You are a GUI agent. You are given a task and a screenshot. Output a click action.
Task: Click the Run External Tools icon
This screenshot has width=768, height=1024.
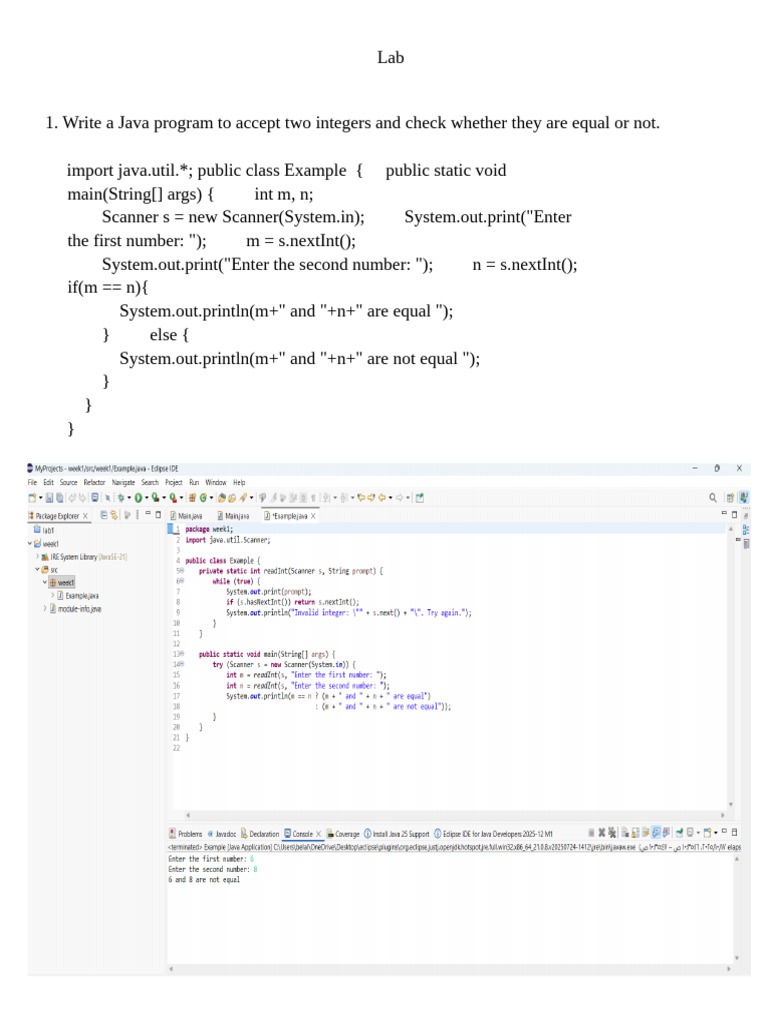pos(173,498)
